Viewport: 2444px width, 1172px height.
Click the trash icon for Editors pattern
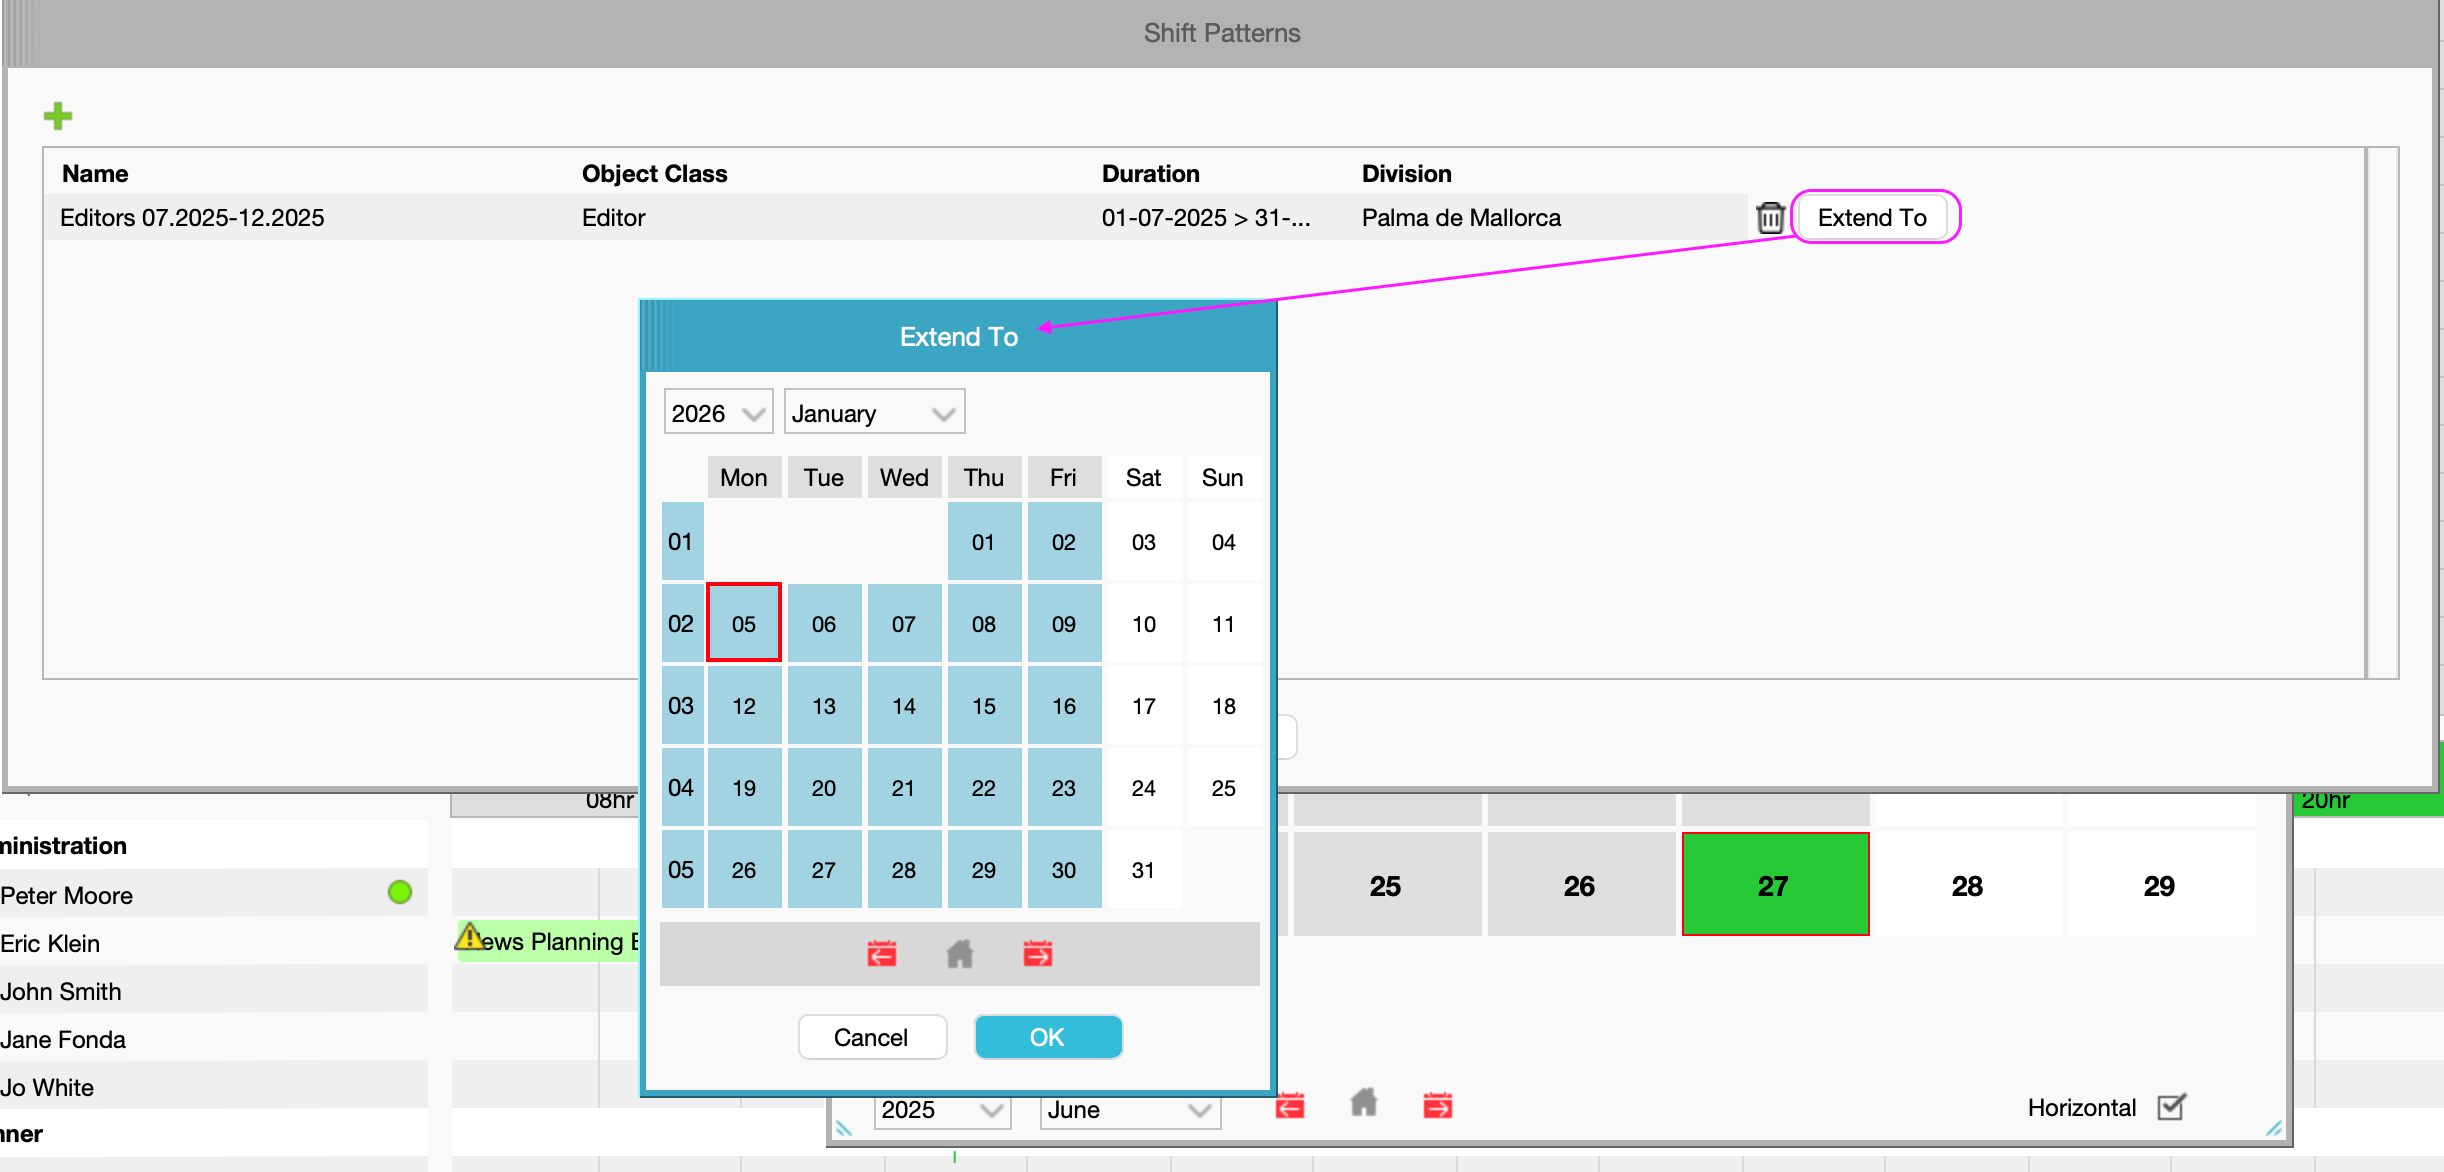1770,217
